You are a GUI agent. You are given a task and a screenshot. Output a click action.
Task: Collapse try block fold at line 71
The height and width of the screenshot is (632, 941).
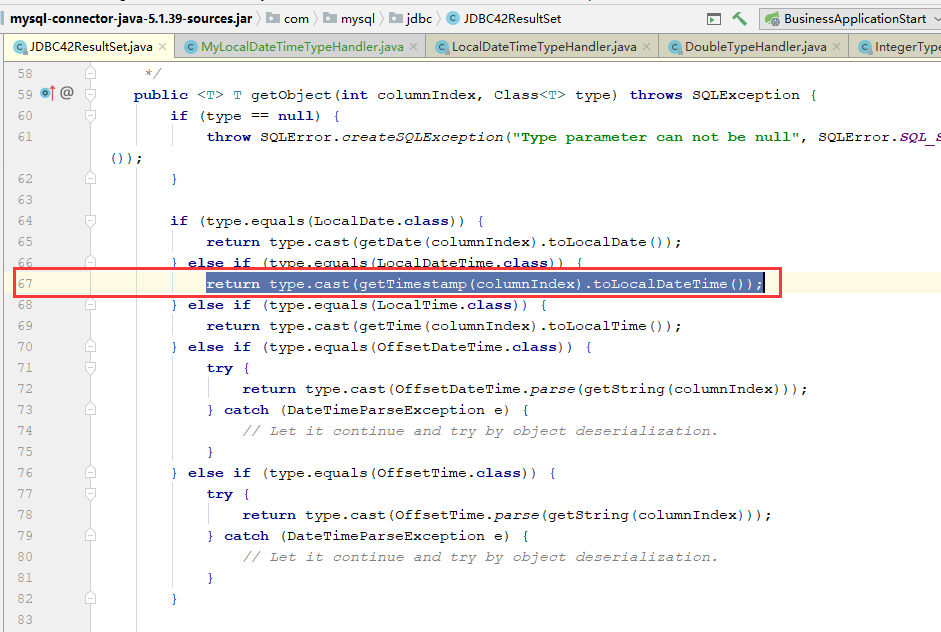(90, 367)
